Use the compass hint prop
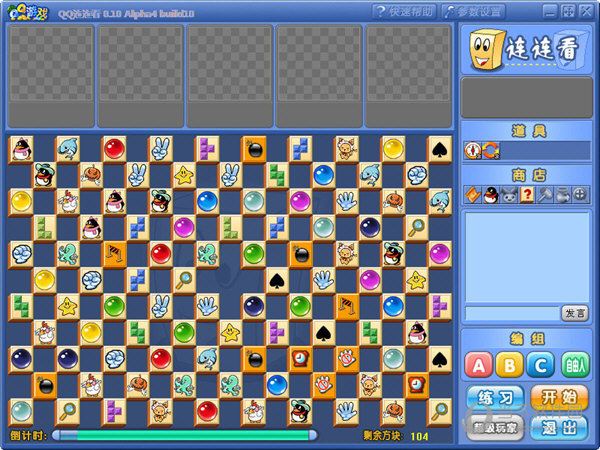Screen dimensions: 600x450 [473, 151]
